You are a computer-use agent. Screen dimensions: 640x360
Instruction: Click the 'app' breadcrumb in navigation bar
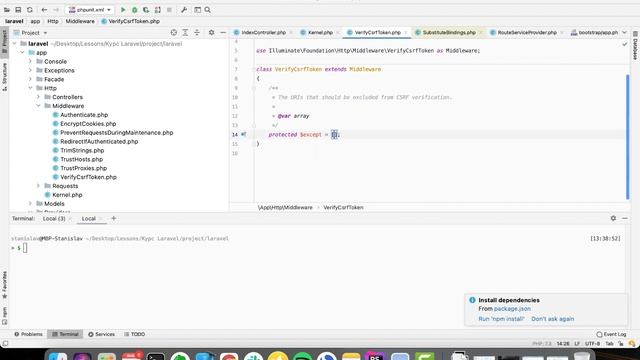pyautogui.click(x=35, y=21)
